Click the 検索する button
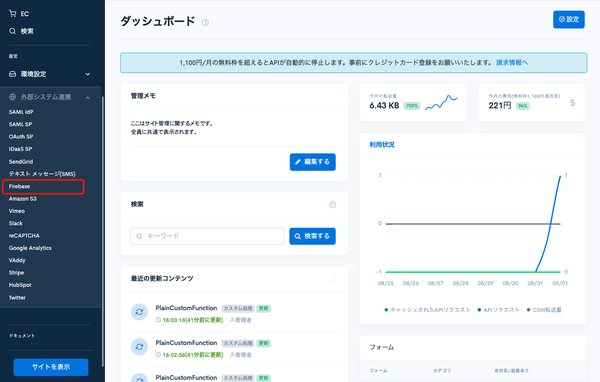Image resolution: width=600 pixels, height=382 pixels. 312,236
